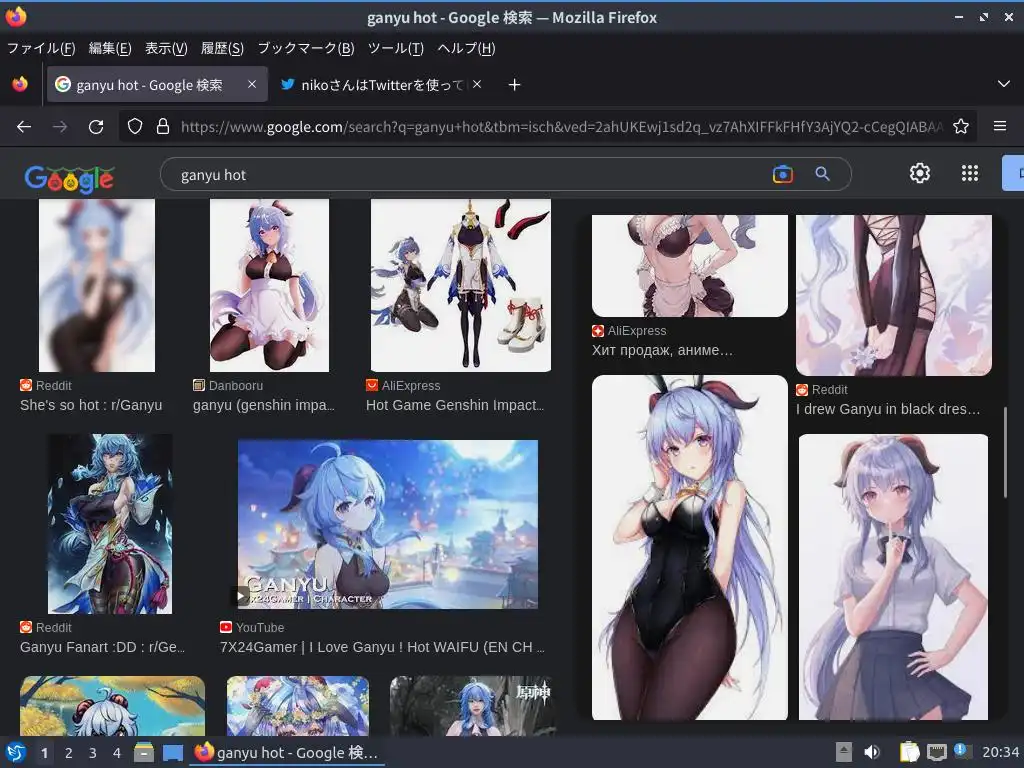Image resolution: width=1024 pixels, height=768 pixels.
Task: Open the Firefox hamburger menu
Action: pyautogui.click(x=999, y=126)
